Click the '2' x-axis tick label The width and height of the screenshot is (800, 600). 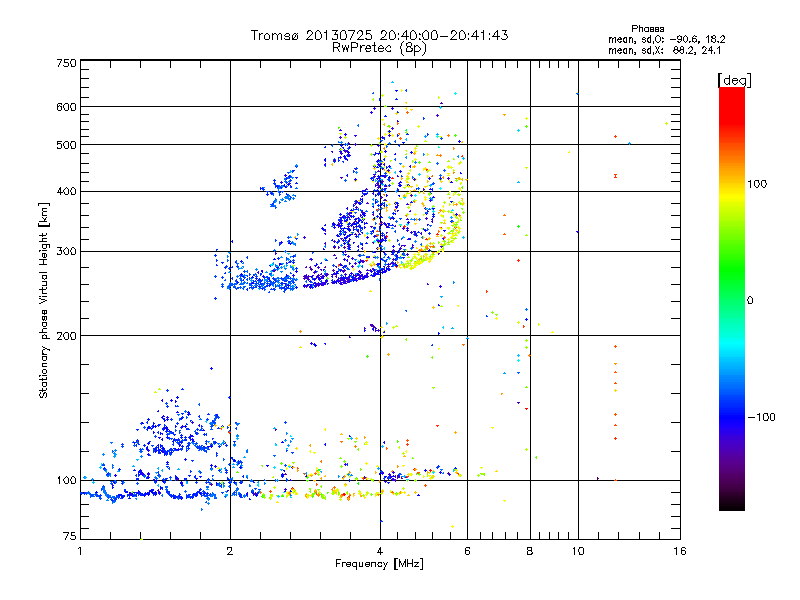230,551
